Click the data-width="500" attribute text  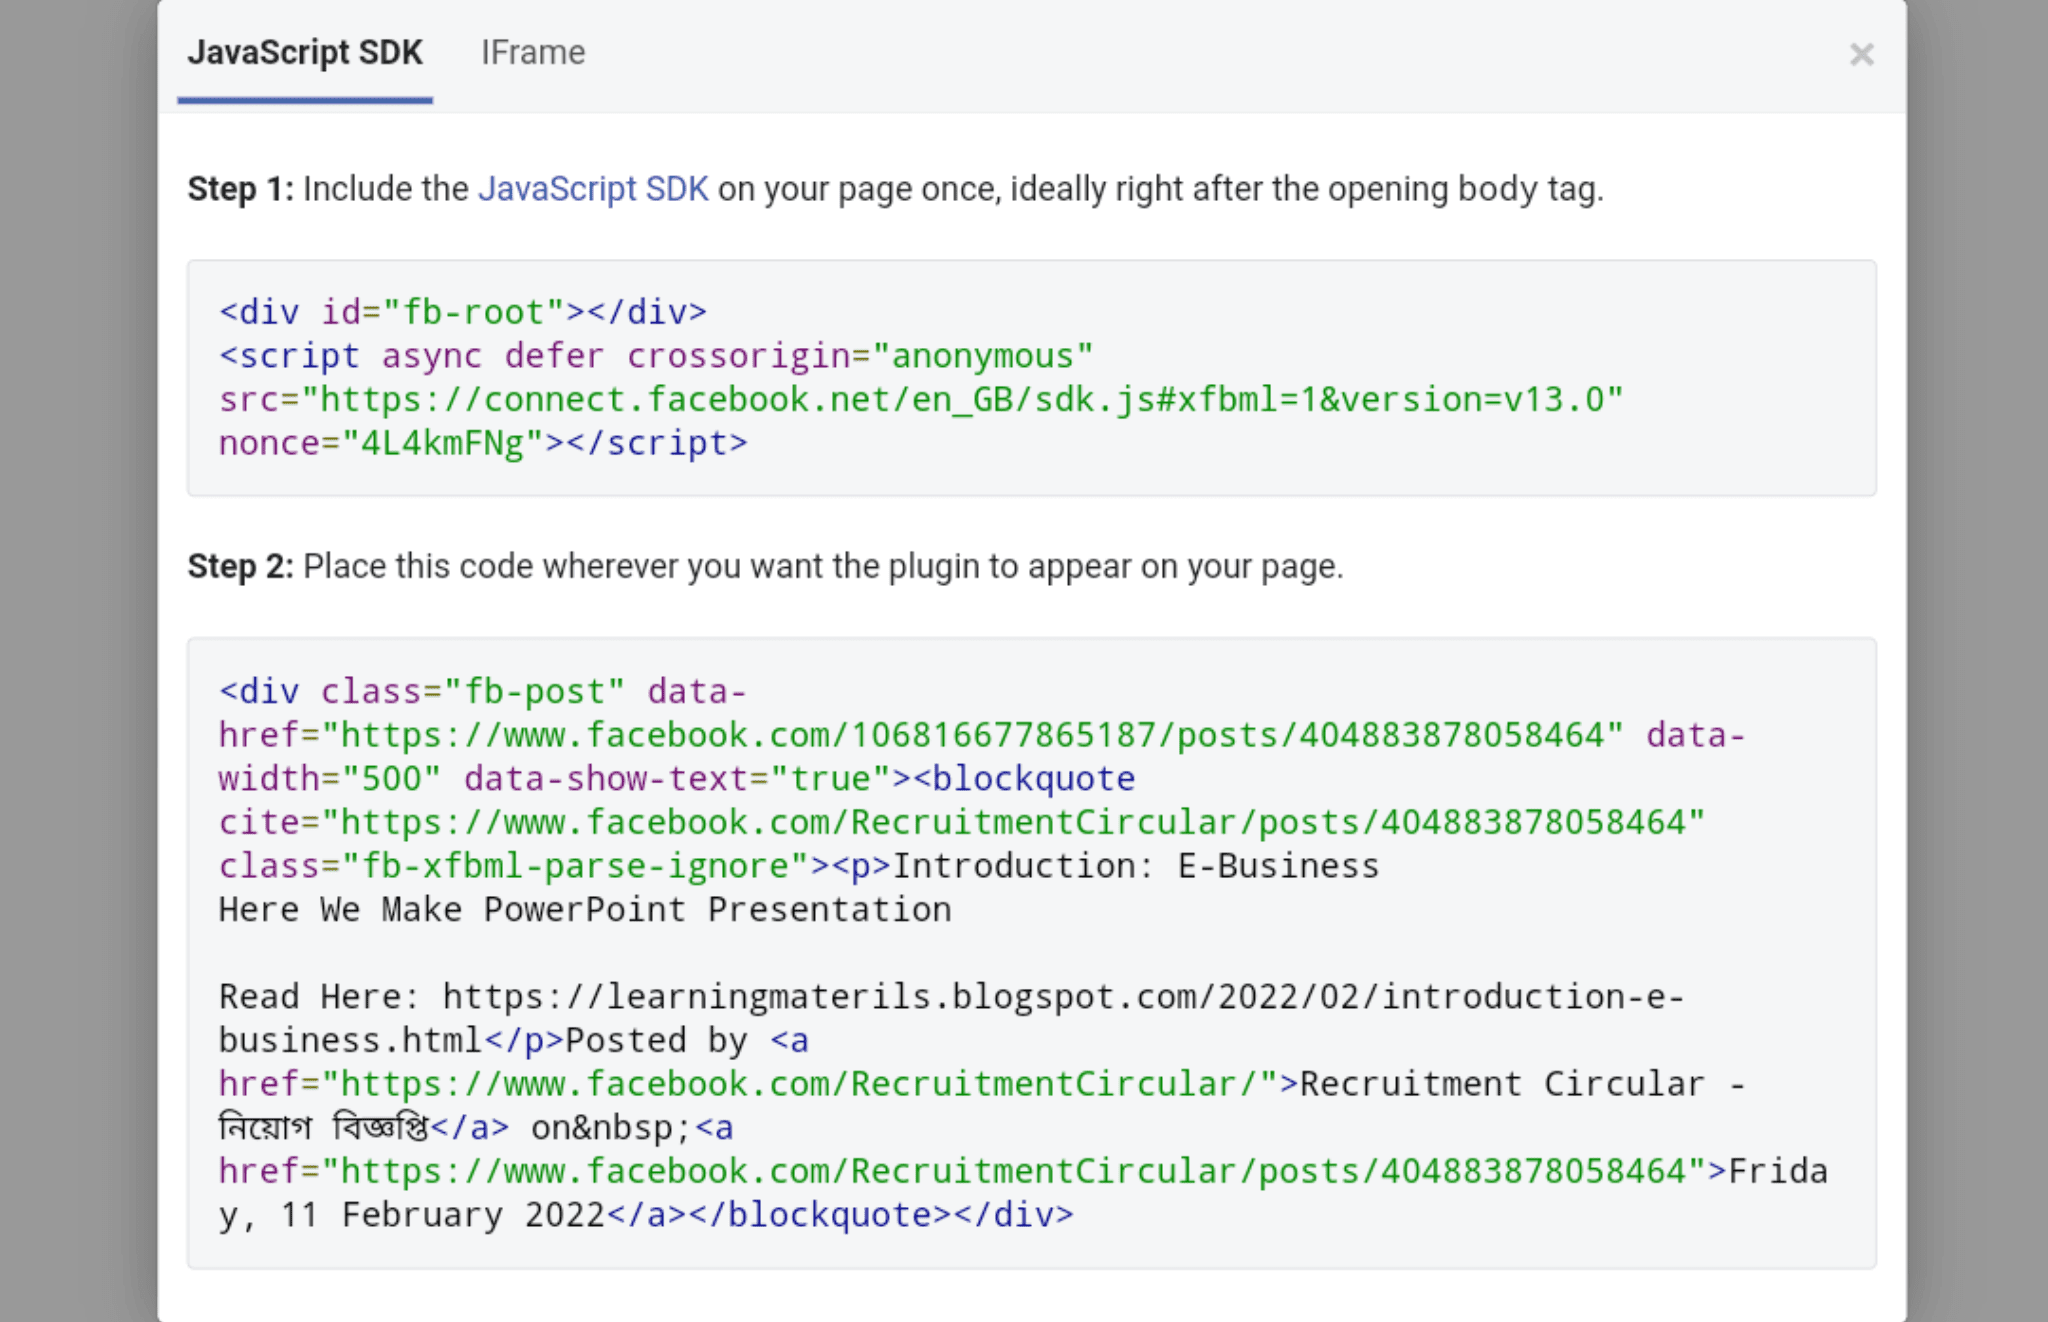(330, 779)
